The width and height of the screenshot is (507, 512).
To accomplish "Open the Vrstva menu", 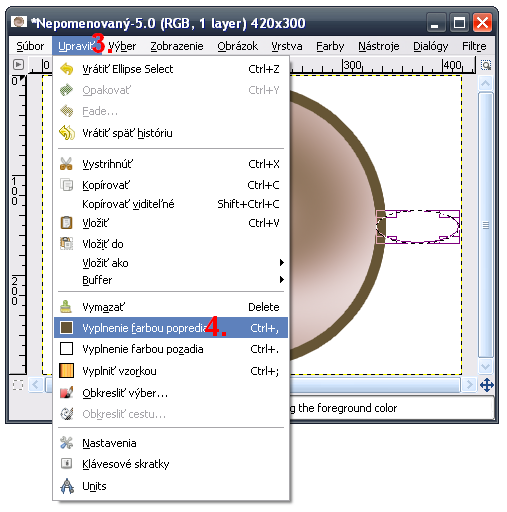I will tap(287, 46).
